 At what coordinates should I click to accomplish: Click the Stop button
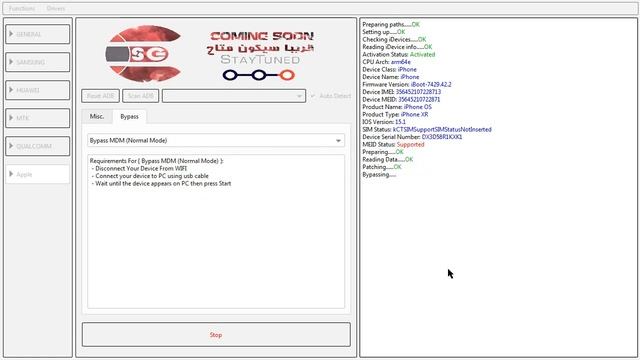216,335
